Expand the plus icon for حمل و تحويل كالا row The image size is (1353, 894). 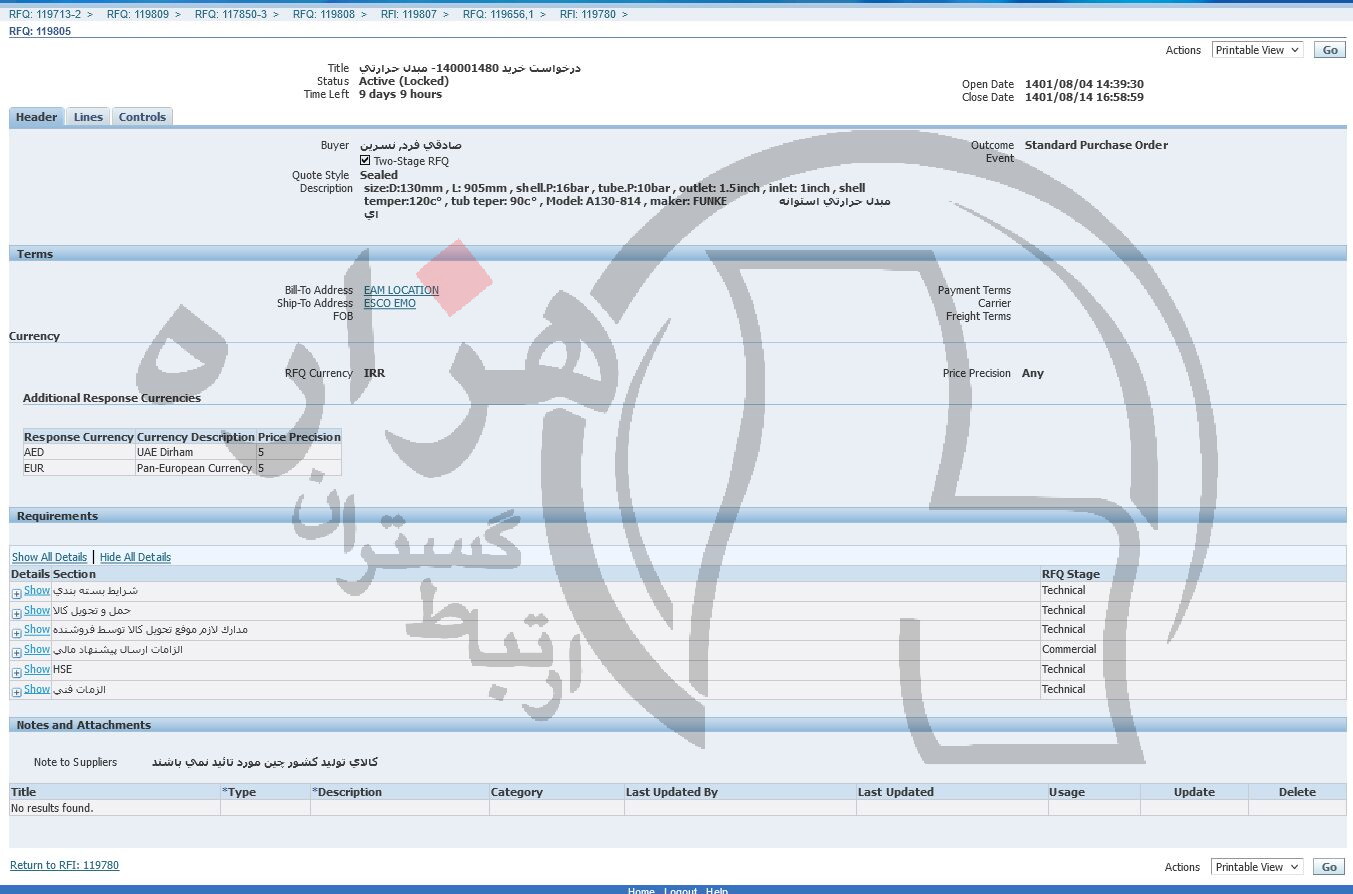pos(17,613)
